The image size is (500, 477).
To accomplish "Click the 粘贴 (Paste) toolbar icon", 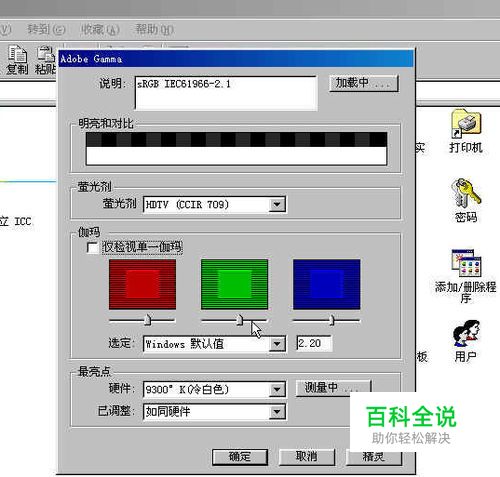I will coord(45,59).
